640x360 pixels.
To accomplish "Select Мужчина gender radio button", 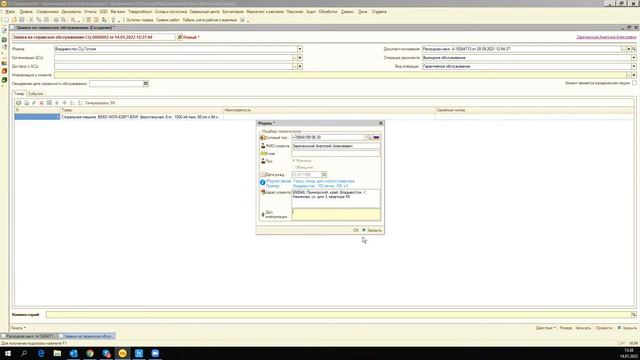I will click(x=293, y=161).
